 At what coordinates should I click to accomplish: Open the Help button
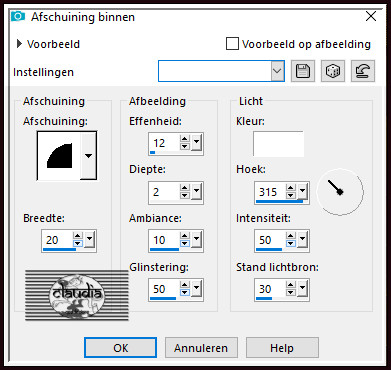point(282,348)
